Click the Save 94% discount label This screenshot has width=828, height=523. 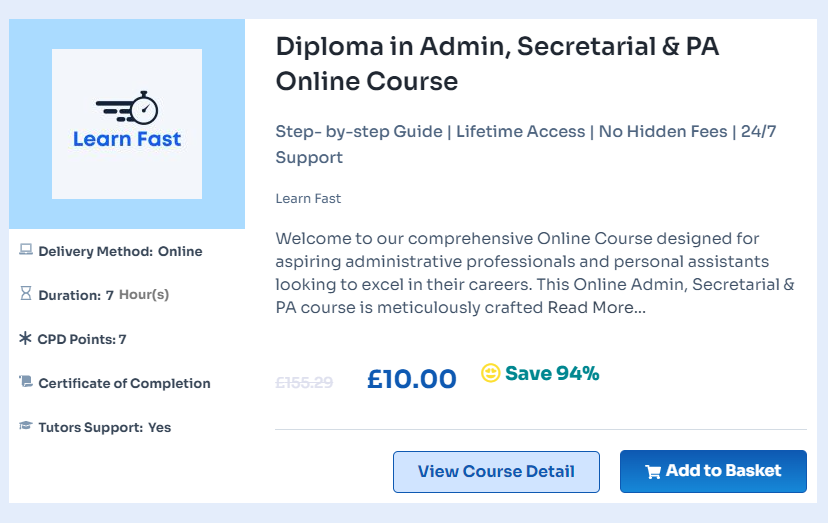pos(552,373)
